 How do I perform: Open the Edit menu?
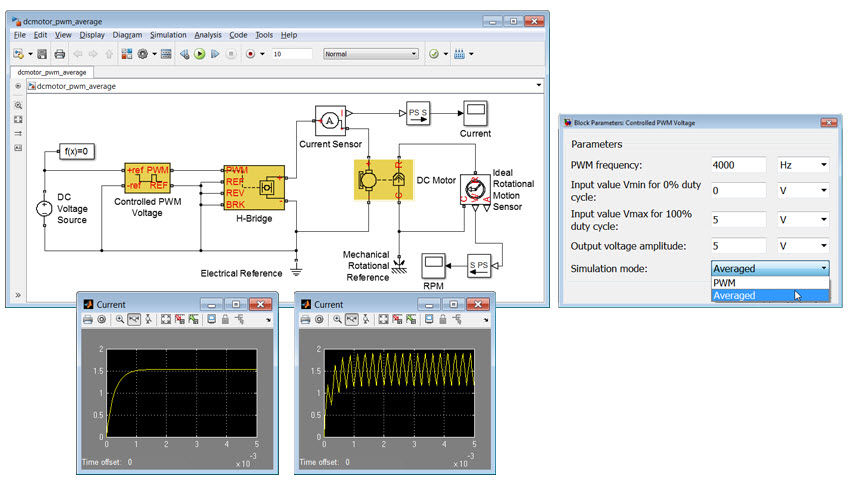[x=40, y=35]
